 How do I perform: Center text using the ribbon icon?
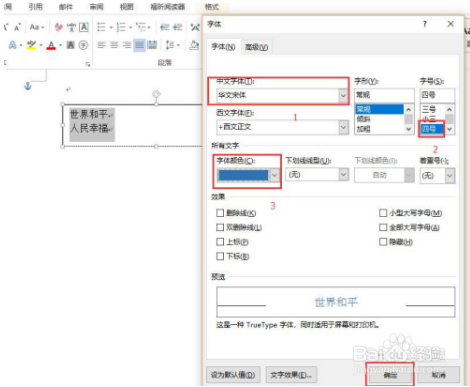[114, 45]
